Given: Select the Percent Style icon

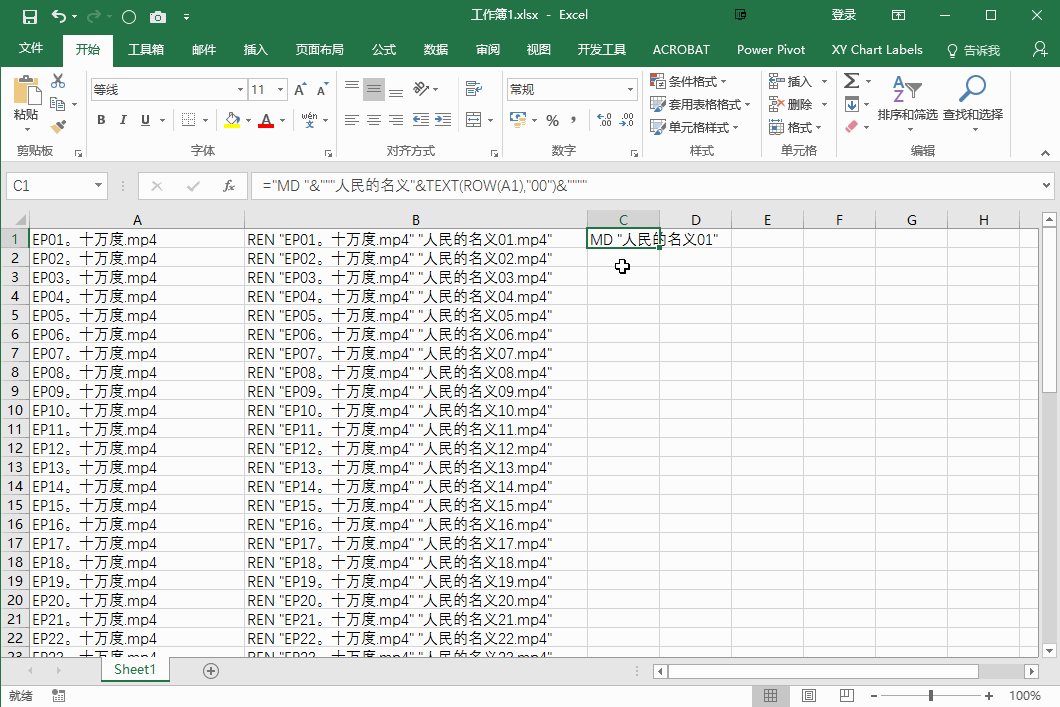Looking at the screenshot, I should pos(552,119).
